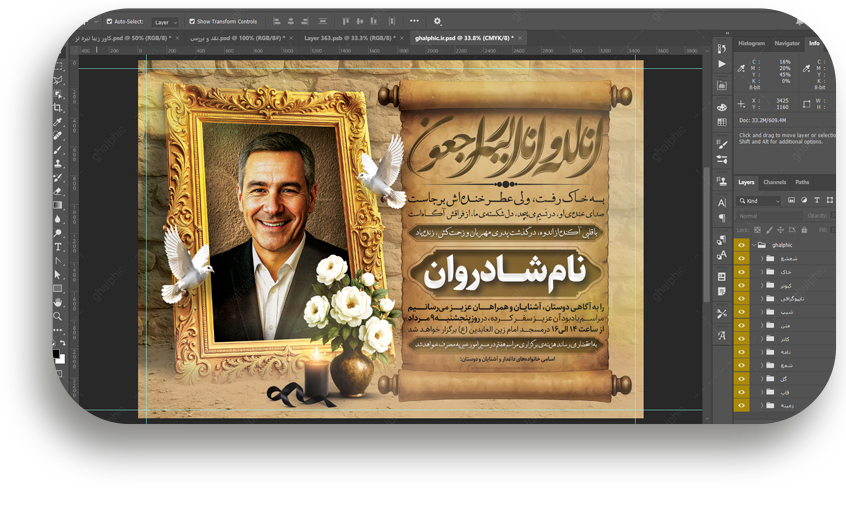Select the Horizontal Type tool
This screenshot has height=513, width=846.
pyautogui.click(x=59, y=246)
